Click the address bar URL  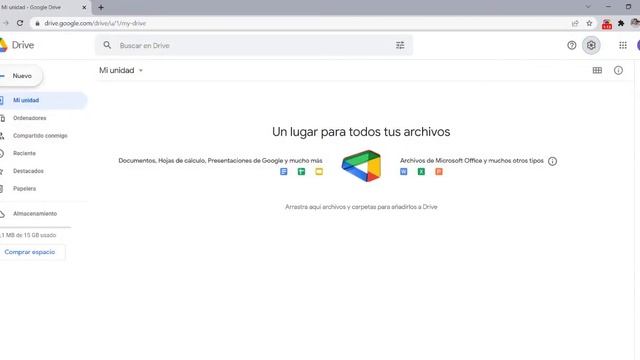pos(95,23)
